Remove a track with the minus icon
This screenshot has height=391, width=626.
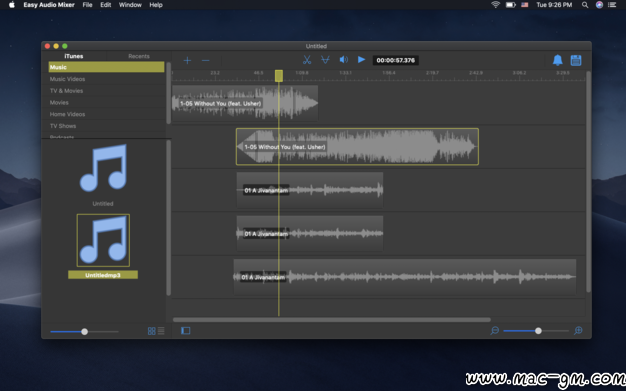point(206,60)
